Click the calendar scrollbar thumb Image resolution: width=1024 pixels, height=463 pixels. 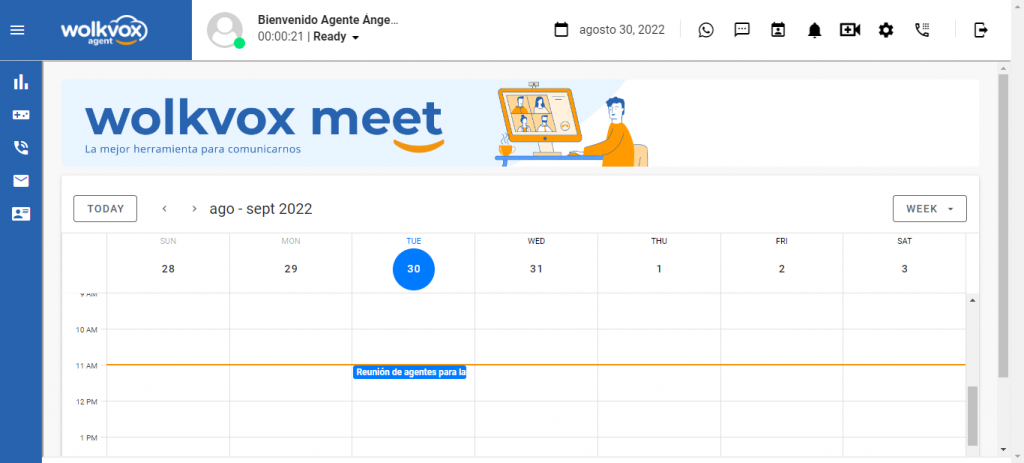[972, 415]
